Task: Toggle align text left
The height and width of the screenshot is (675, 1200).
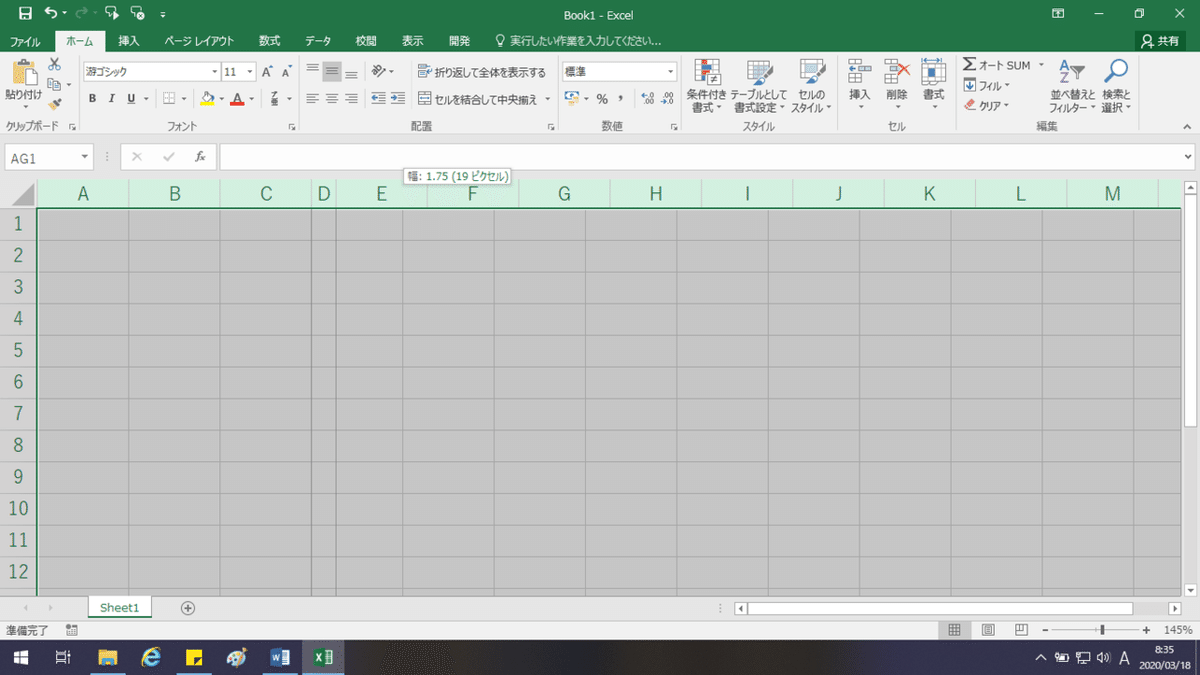Action: coord(312,98)
